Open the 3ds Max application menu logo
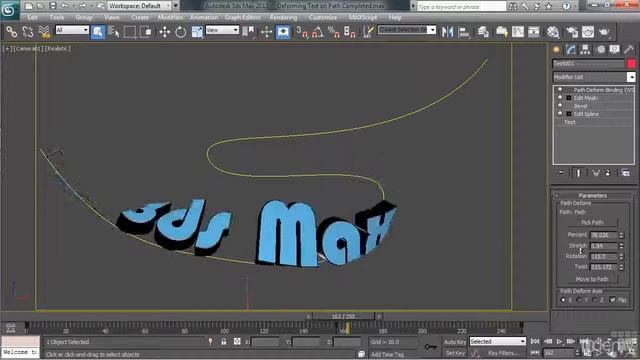This screenshot has width=640, height=360. [9, 9]
